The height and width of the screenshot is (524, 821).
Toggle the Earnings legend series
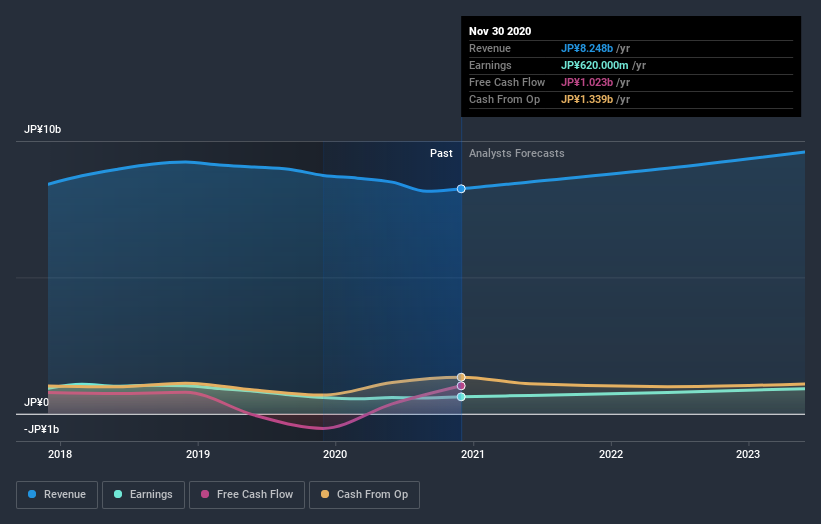point(143,495)
